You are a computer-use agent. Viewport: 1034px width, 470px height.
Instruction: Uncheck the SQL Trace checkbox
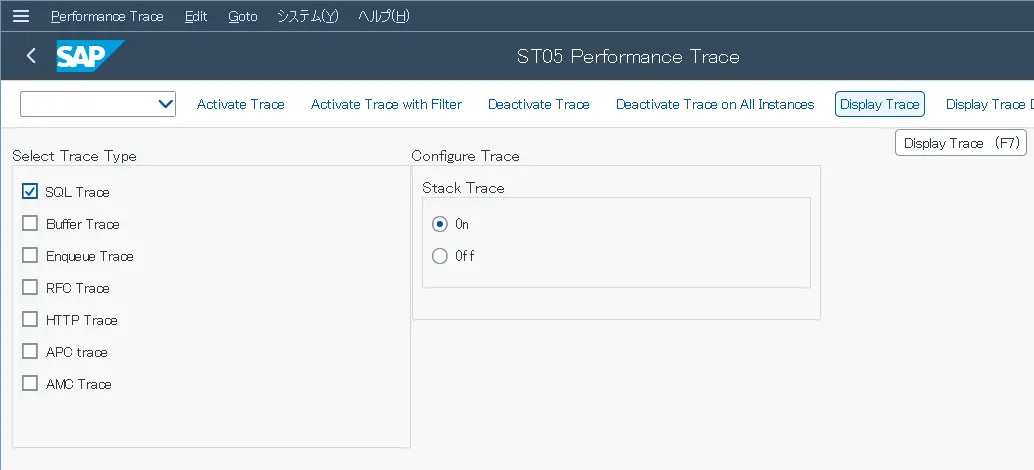30,192
